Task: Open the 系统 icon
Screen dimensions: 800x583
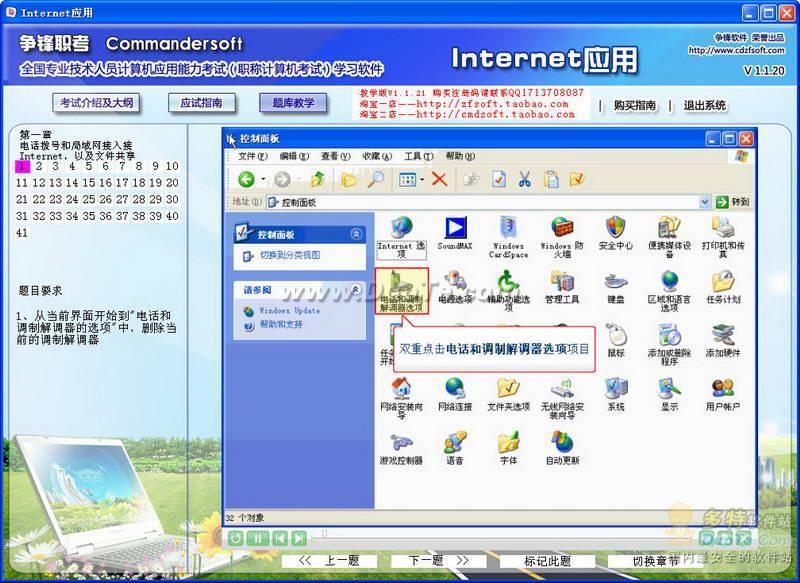Action: pyautogui.click(x=616, y=395)
